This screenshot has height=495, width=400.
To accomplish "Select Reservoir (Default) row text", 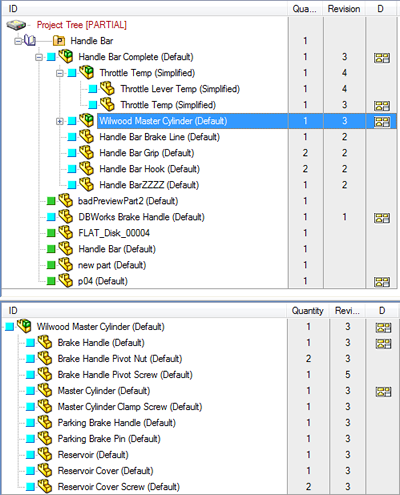I will [93, 454].
